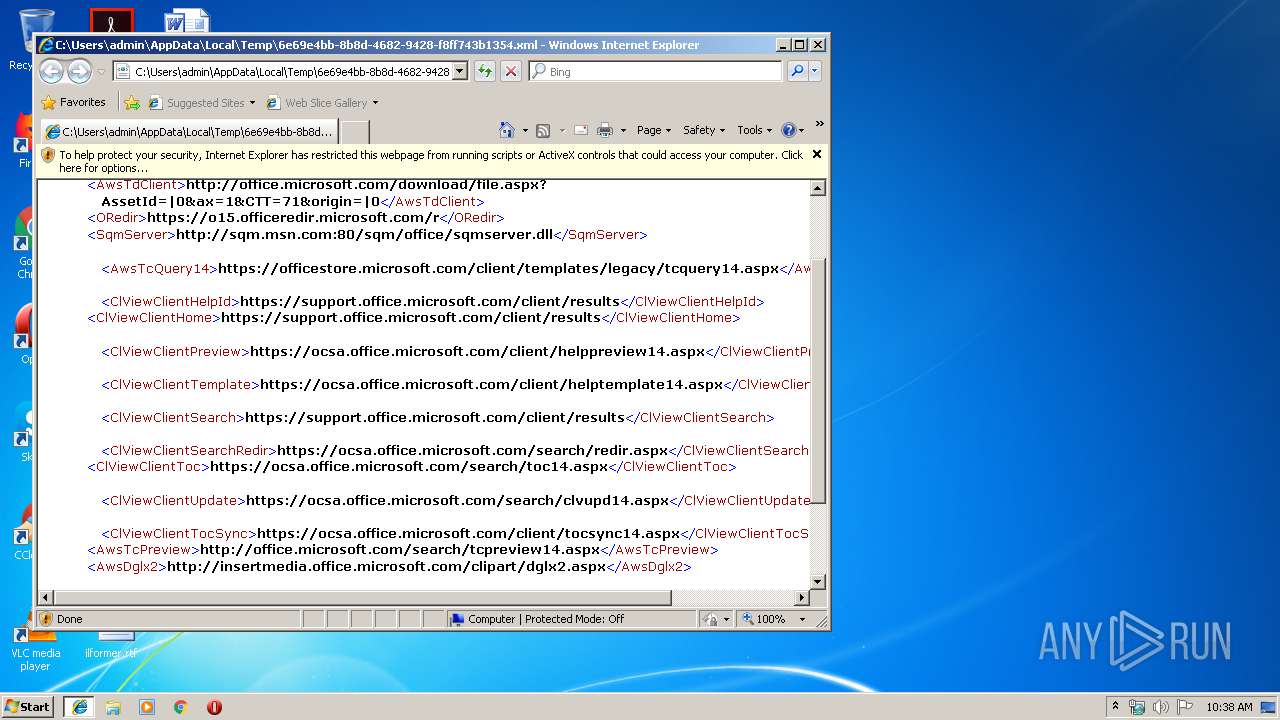The height and width of the screenshot is (720, 1280).
Task: Click the helptemplate14.aspx URL line
Action: 491,384
